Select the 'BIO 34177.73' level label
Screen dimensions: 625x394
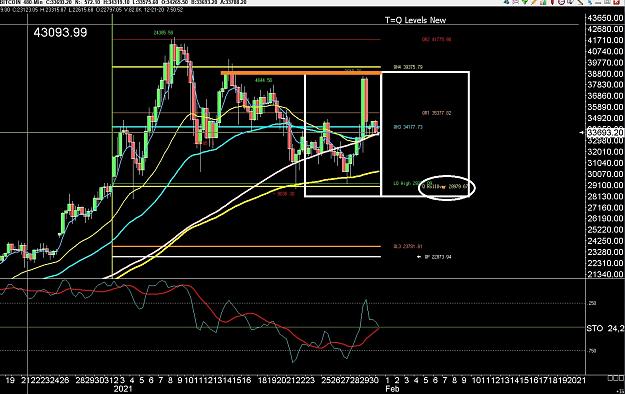coord(408,127)
